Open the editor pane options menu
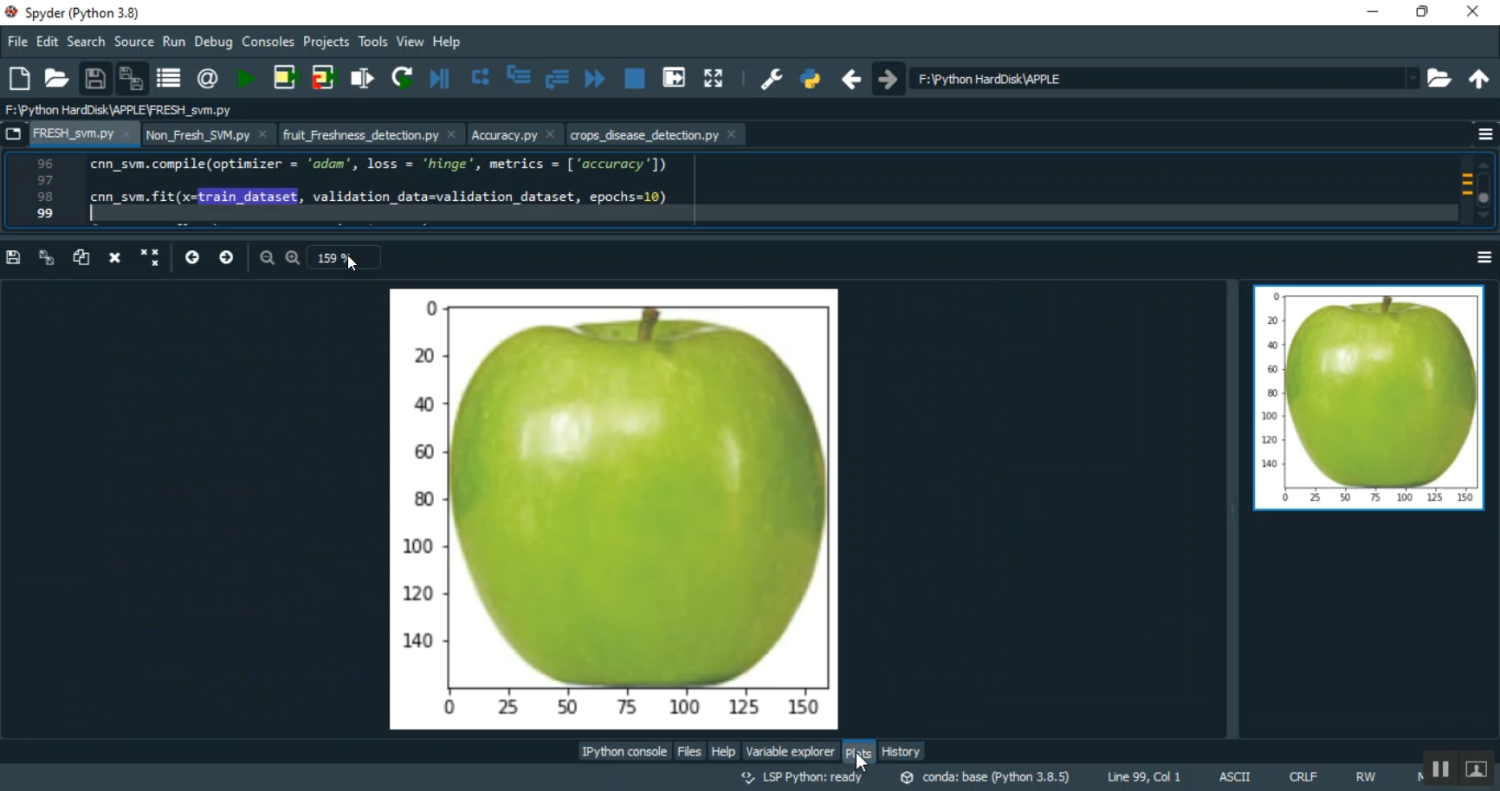 click(x=1485, y=135)
